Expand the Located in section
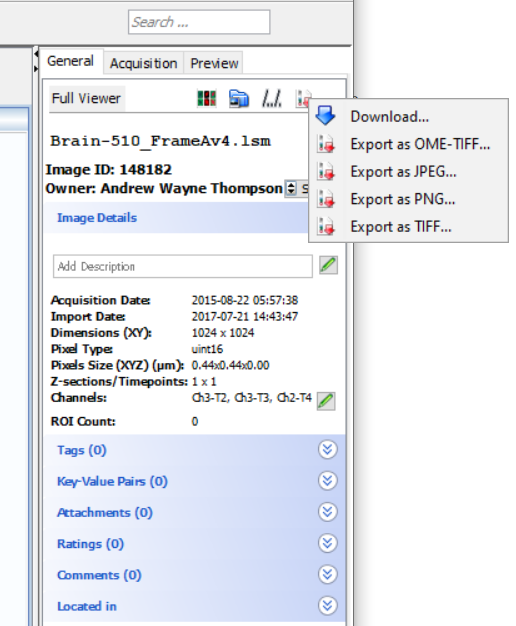 tap(327, 606)
